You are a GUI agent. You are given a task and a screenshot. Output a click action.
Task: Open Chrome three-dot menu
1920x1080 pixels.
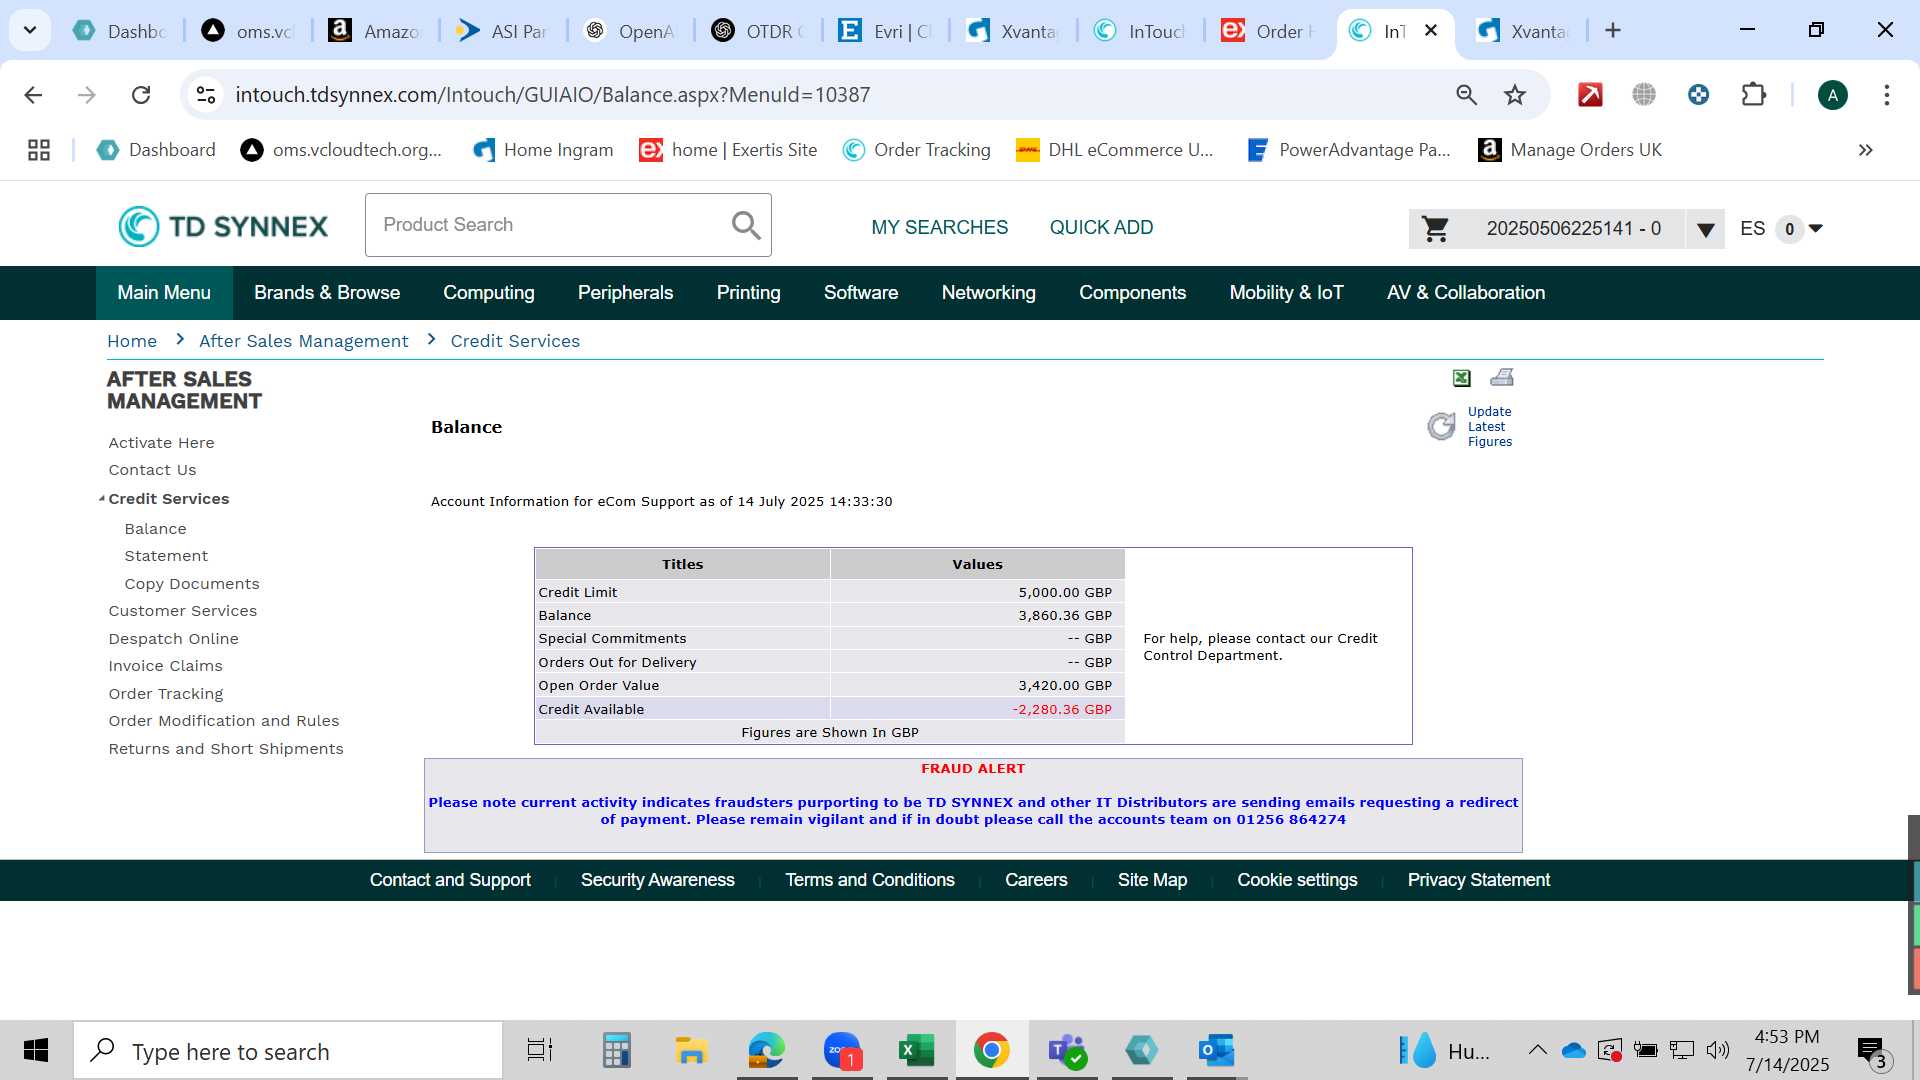click(x=1886, y=95)
